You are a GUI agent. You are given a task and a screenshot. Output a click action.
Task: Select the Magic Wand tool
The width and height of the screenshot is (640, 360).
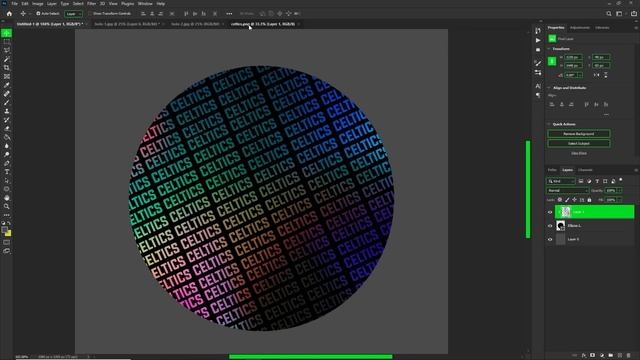tap(7, 59)
